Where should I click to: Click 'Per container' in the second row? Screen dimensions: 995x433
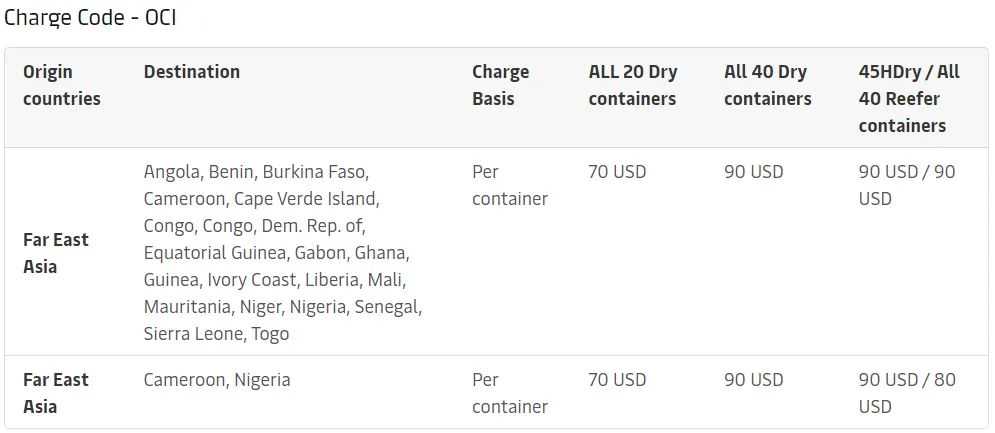click(x=510, y=393)
